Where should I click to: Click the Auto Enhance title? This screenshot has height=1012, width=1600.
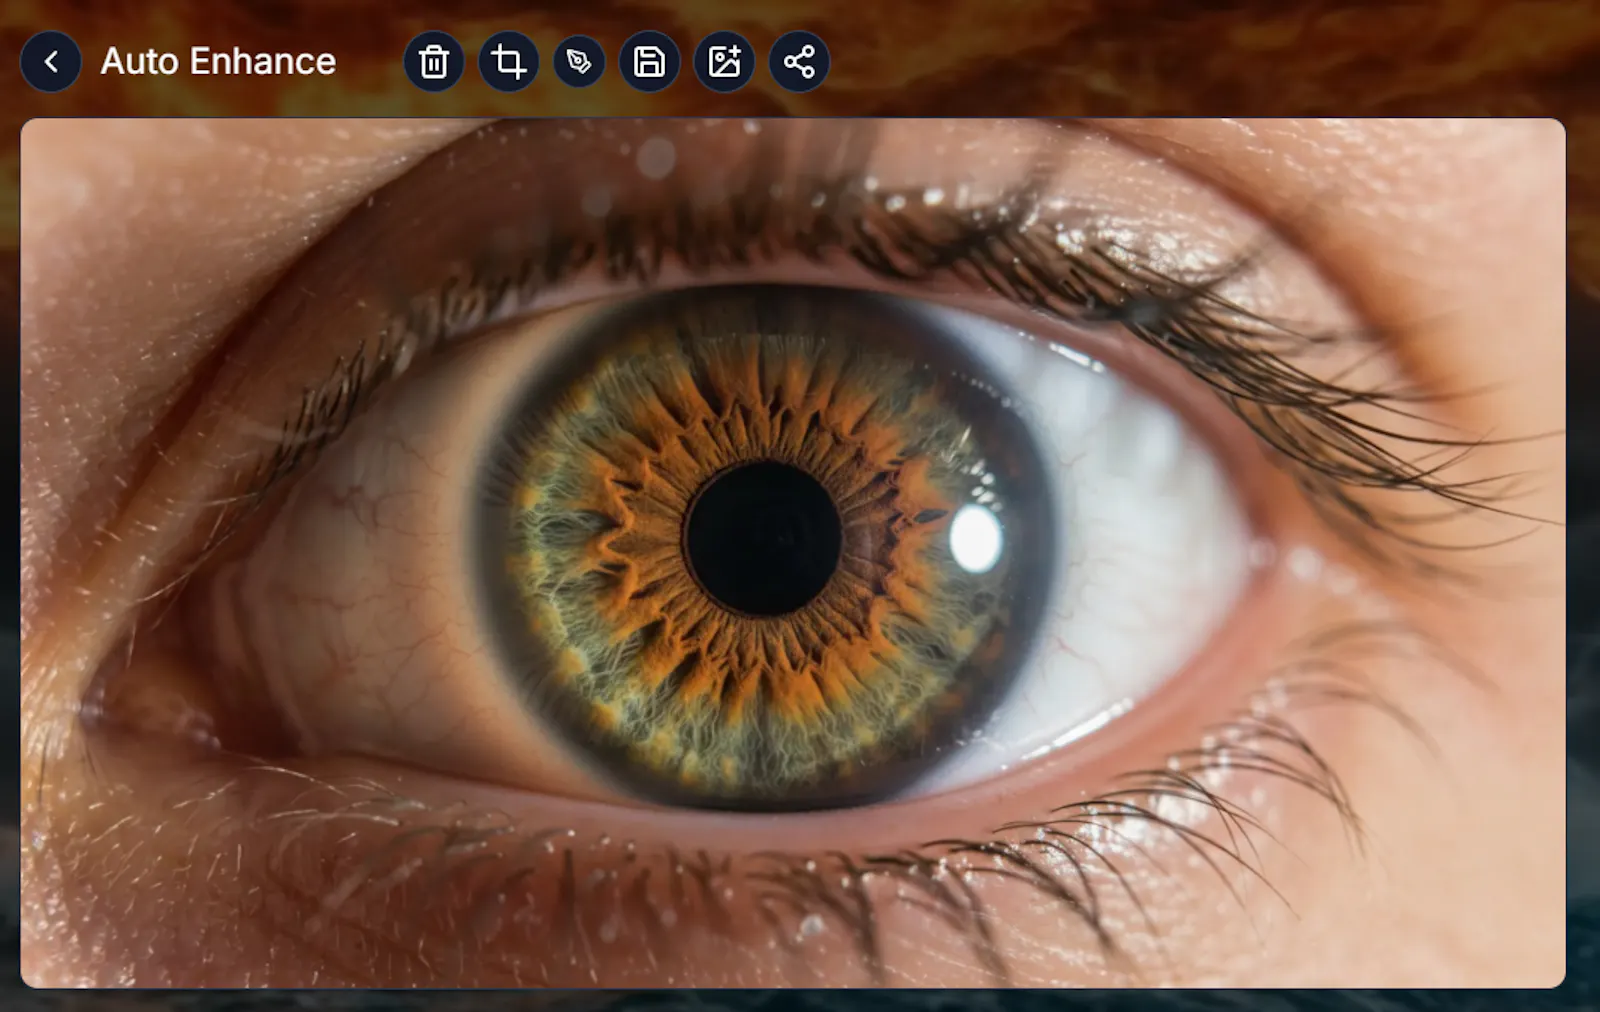pyautogui.click(x=218, y=62)
